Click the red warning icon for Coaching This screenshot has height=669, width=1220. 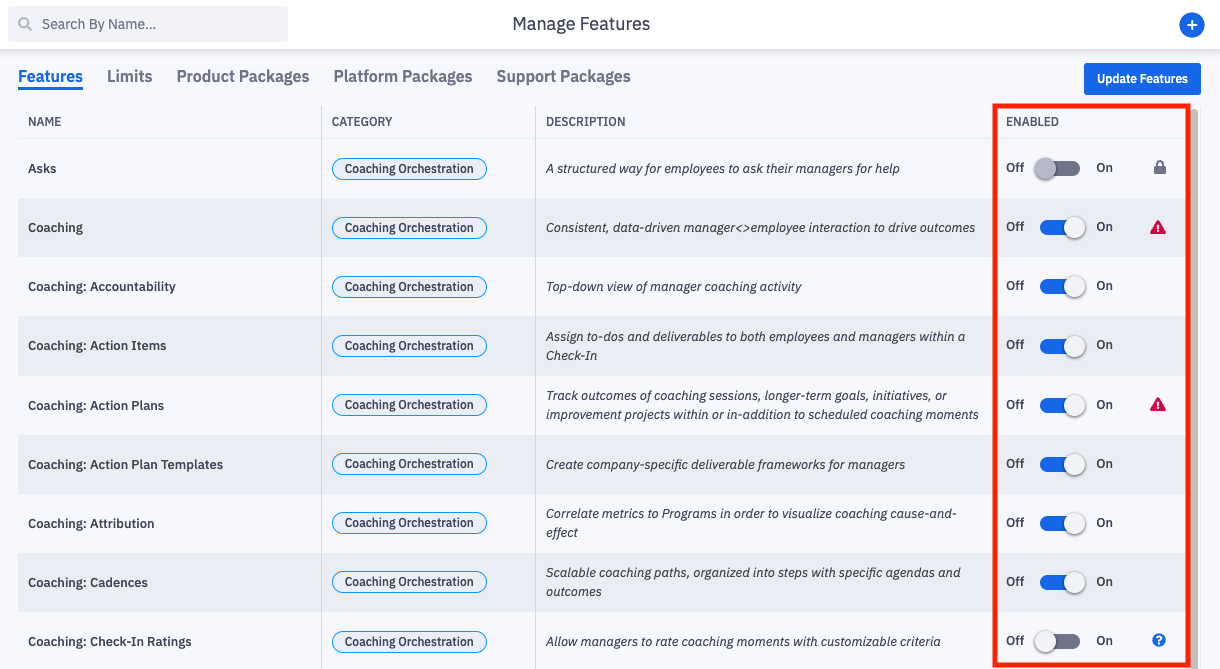tap(1158, 227)
